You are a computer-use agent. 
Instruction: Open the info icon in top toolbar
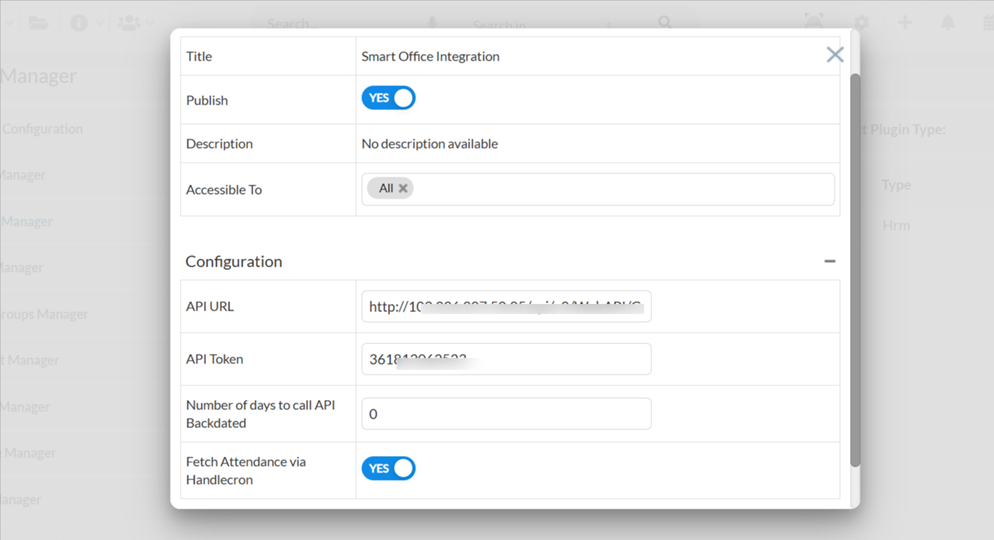click(79, 23)
